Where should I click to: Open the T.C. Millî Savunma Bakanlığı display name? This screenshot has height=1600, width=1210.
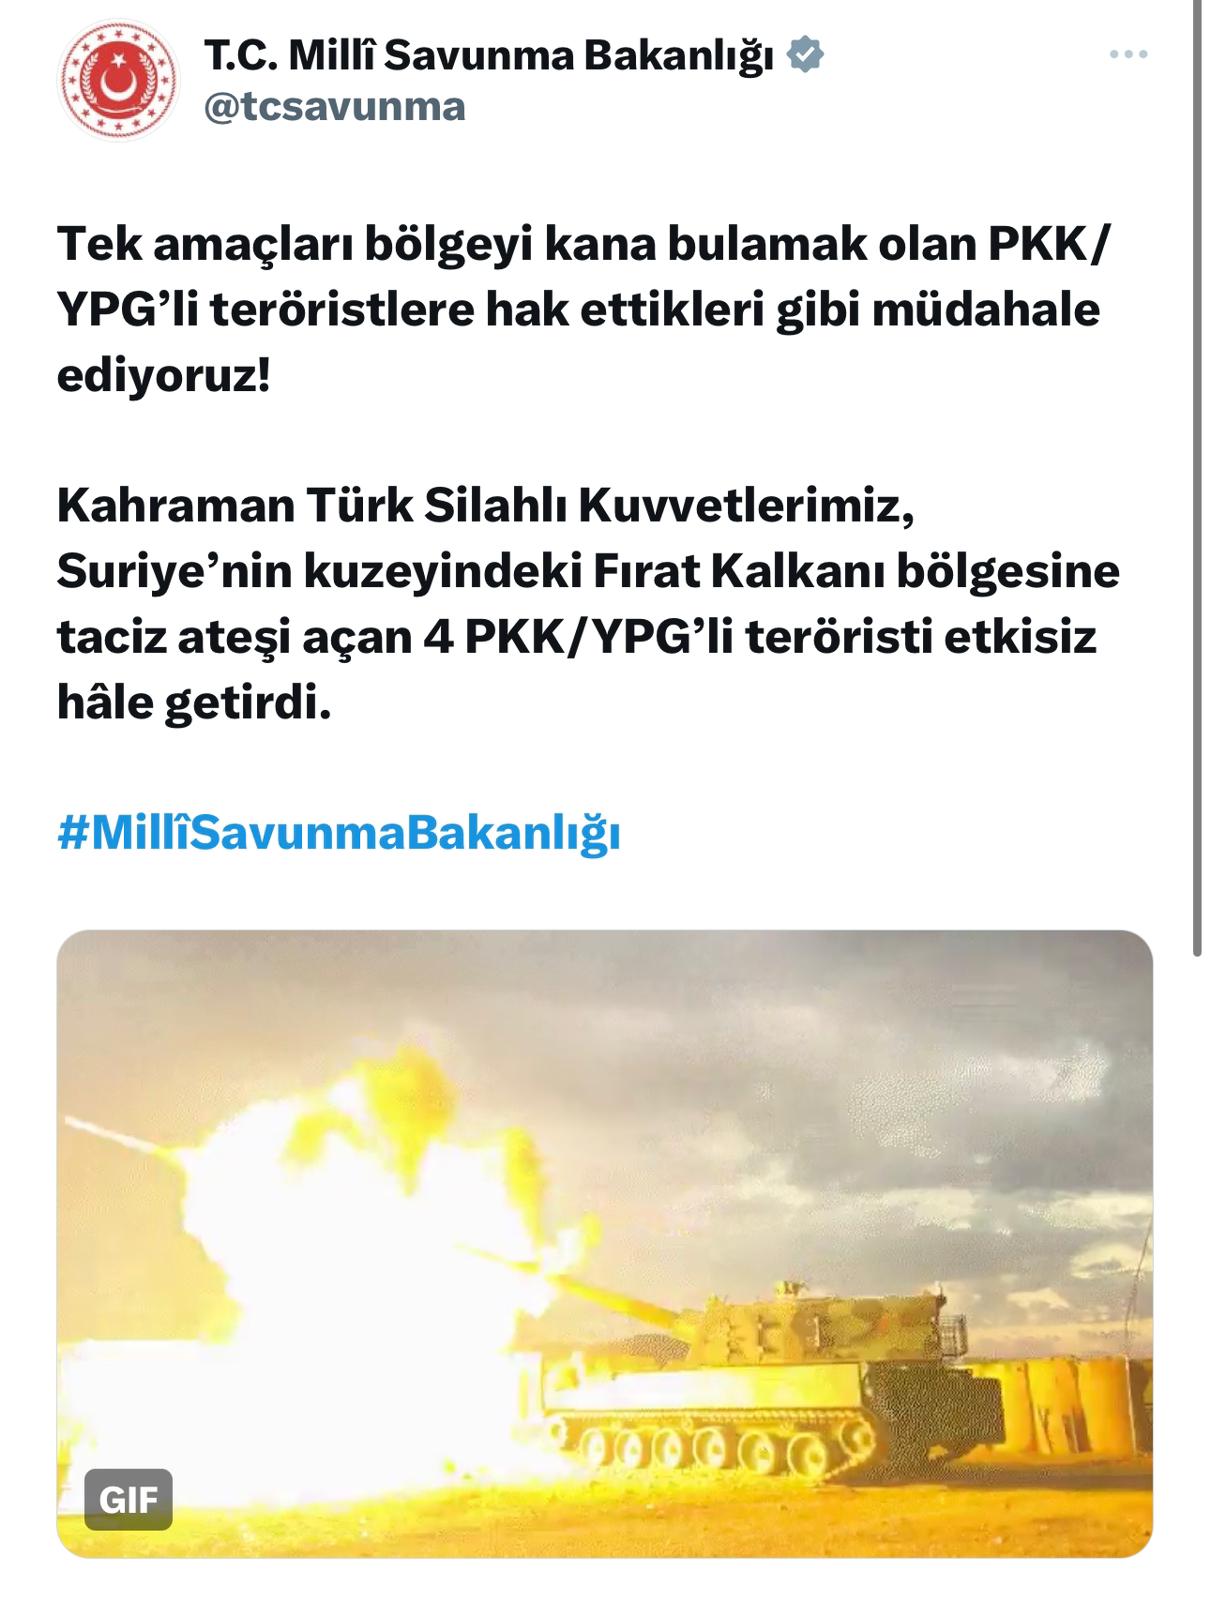tap(489, 55)
